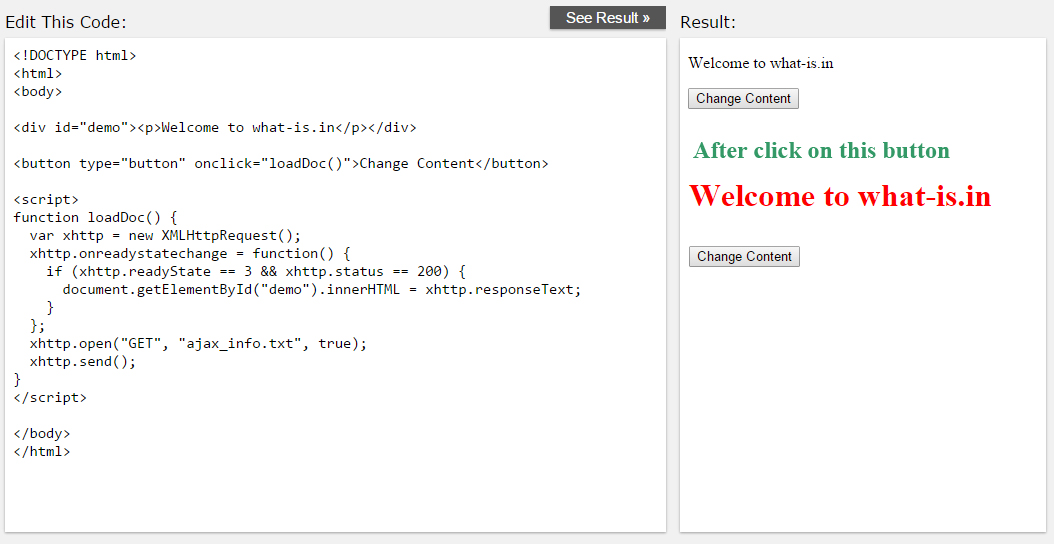Click the xhttp.send() line
Screen dimensions: 1054x544
coord(83,362)
